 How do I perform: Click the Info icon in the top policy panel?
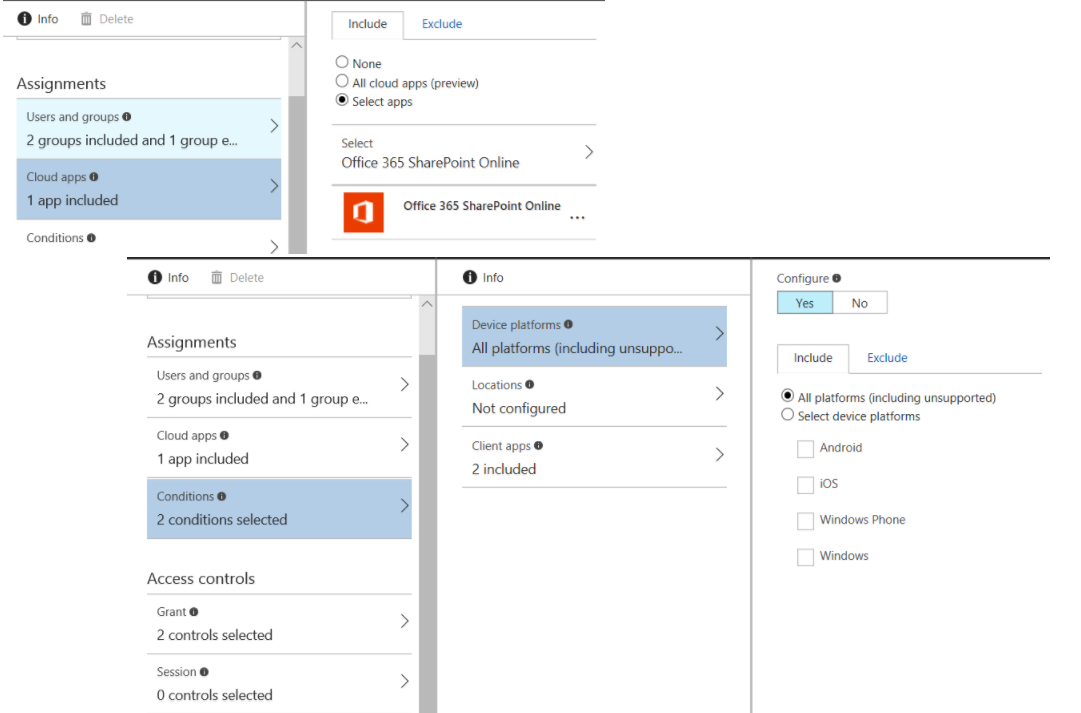click(24, 19)
